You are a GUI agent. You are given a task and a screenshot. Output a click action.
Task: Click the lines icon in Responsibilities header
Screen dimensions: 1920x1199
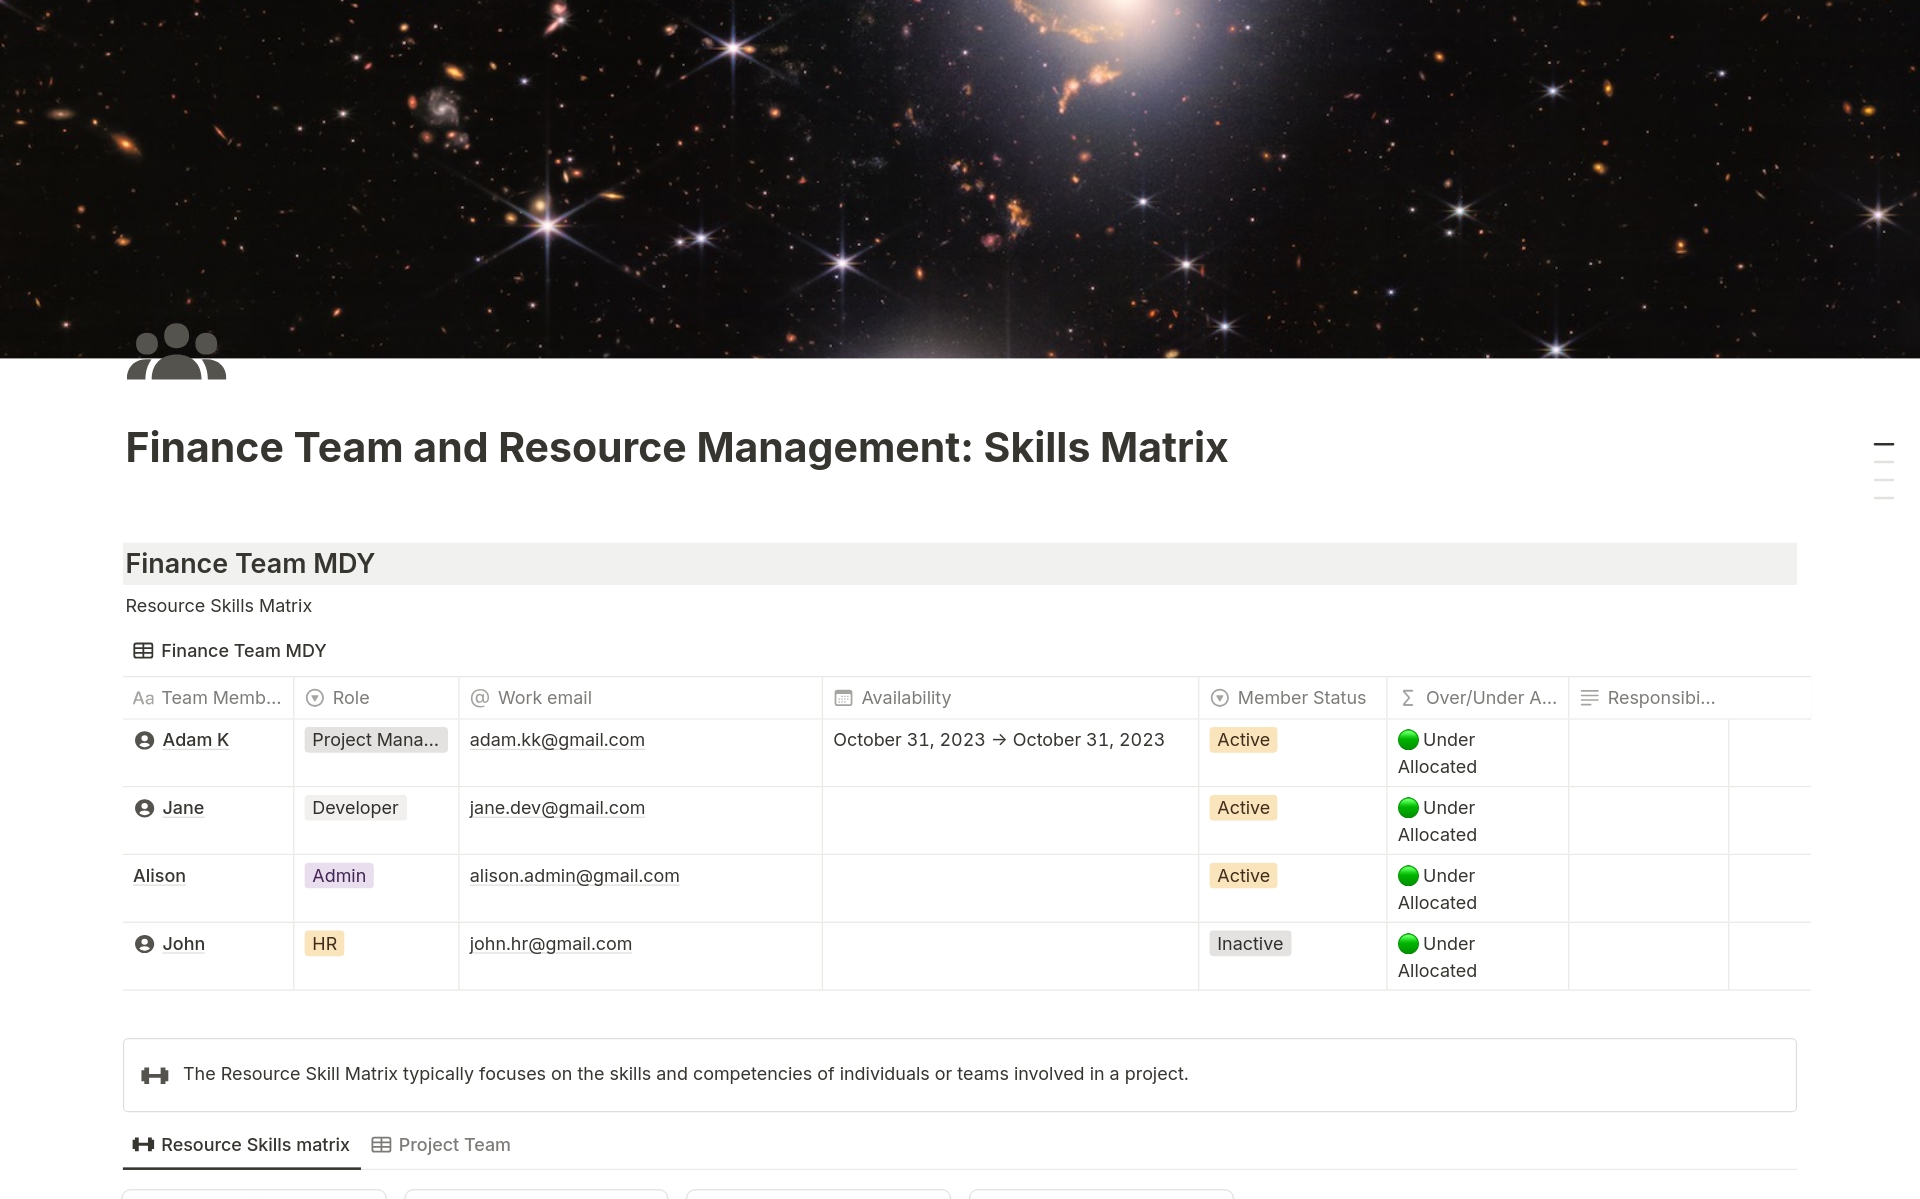click(1590, 698)
